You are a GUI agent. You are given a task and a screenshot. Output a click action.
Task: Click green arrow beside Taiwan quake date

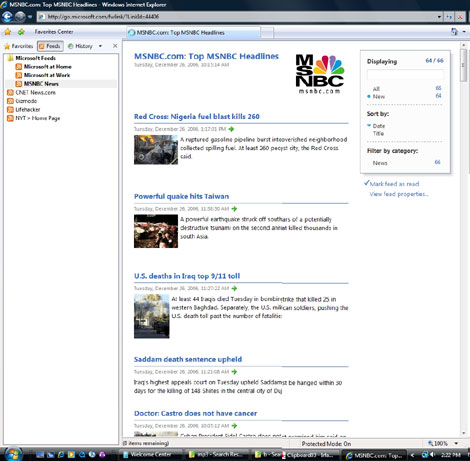(234, 209)
